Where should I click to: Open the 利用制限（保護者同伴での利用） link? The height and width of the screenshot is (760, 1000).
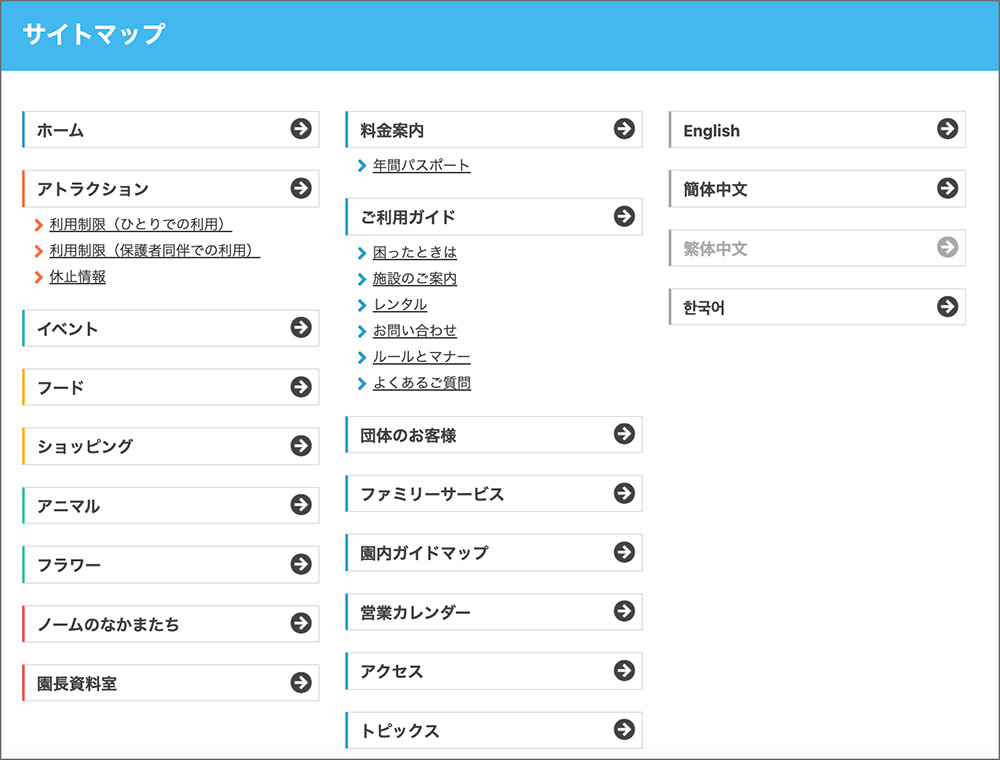tap(155, 251)
